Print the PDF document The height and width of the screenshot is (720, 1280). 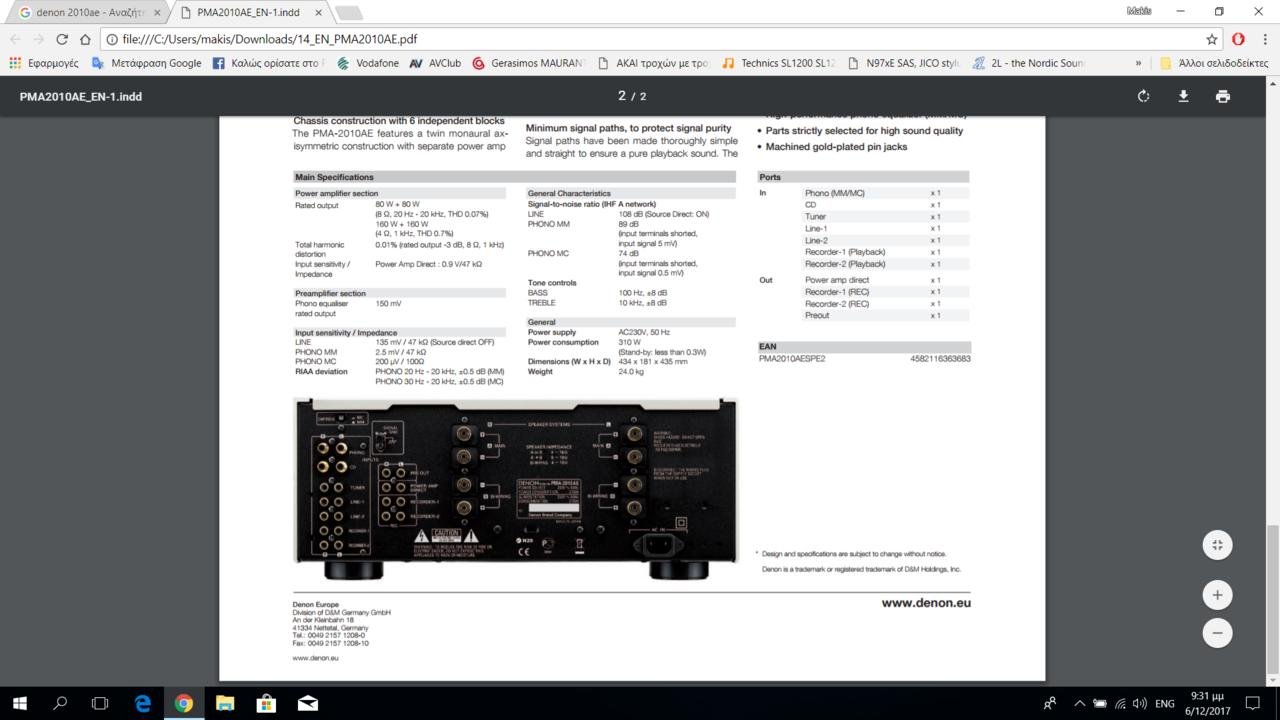1222,96
